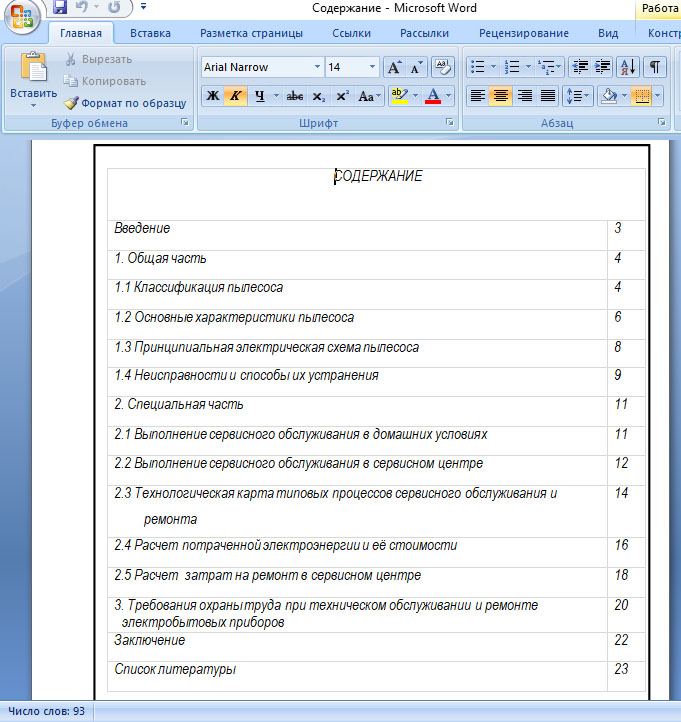Open the Разметка страницы tab
The image size is (681, 722).
coord(251,33)
